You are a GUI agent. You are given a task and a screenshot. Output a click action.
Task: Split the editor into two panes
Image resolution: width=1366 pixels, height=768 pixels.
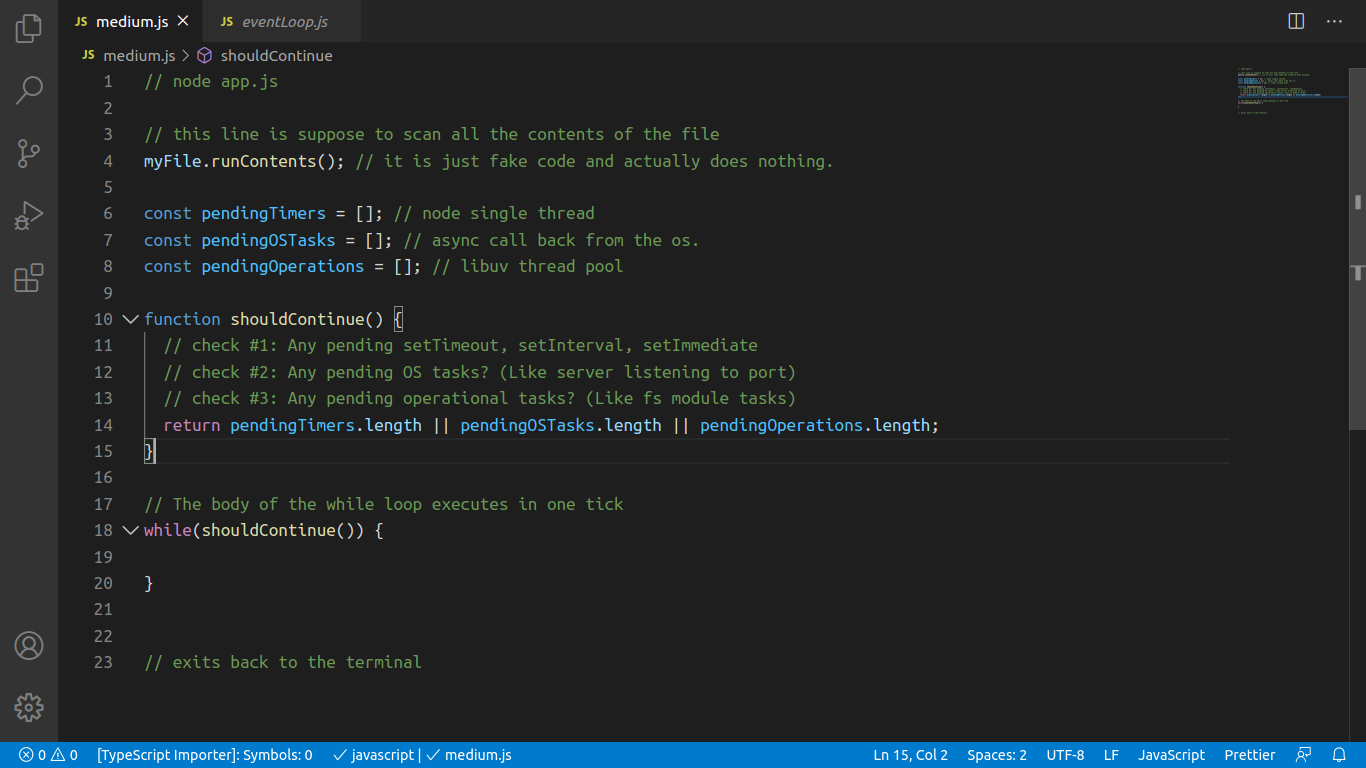1296,20
